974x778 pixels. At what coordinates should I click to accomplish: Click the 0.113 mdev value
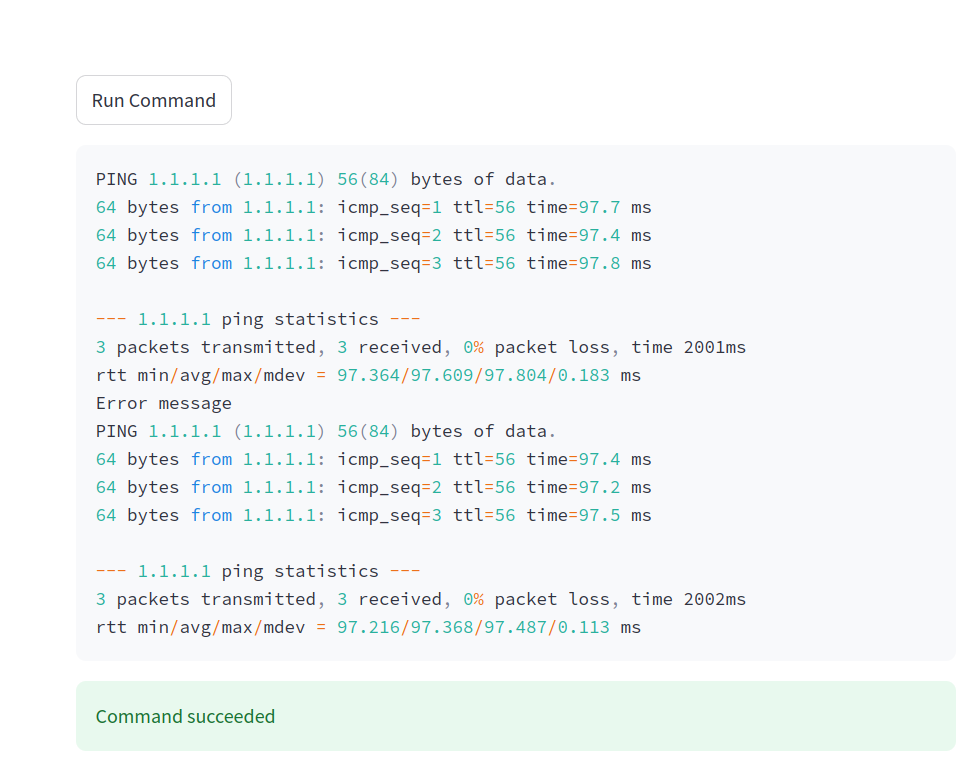pyautogui.click(x=583, y=628)
